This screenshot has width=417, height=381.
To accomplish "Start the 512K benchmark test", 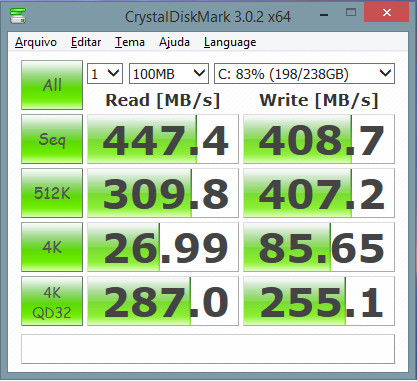I will pyautogui.click(x=52, y=193).
